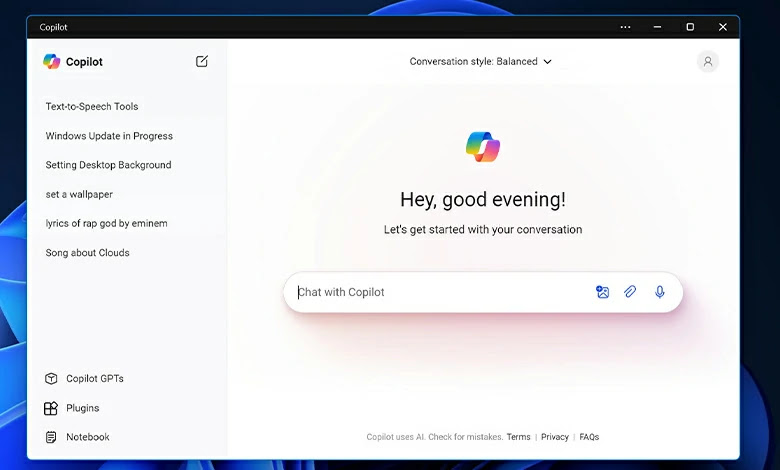This screenshot has height=470, width=780.
Task: Click the Hey, good evening! heading
Action: click(x=483, y=199)
